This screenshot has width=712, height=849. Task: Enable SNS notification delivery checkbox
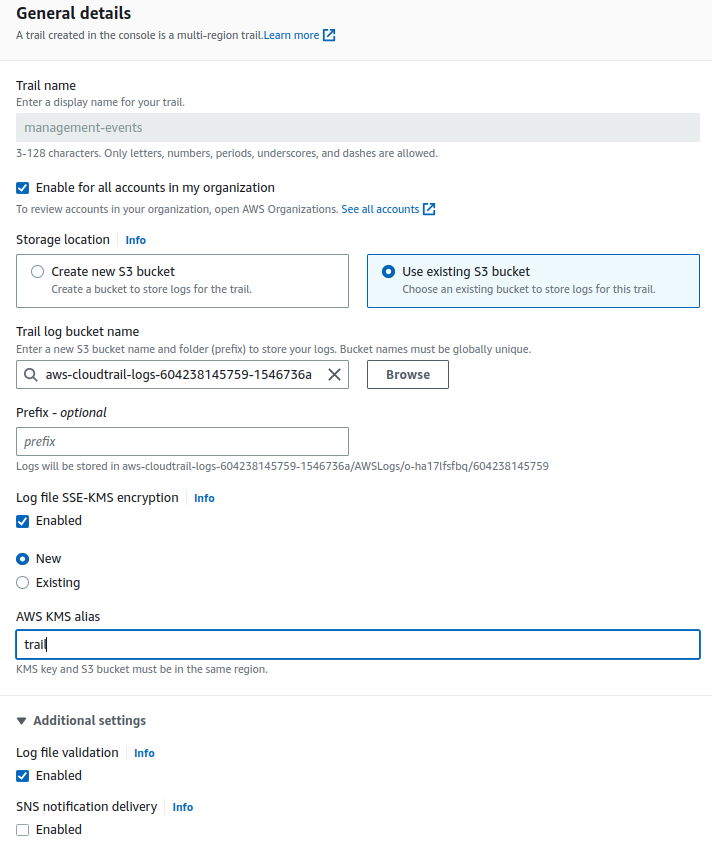tap(23, 829)
